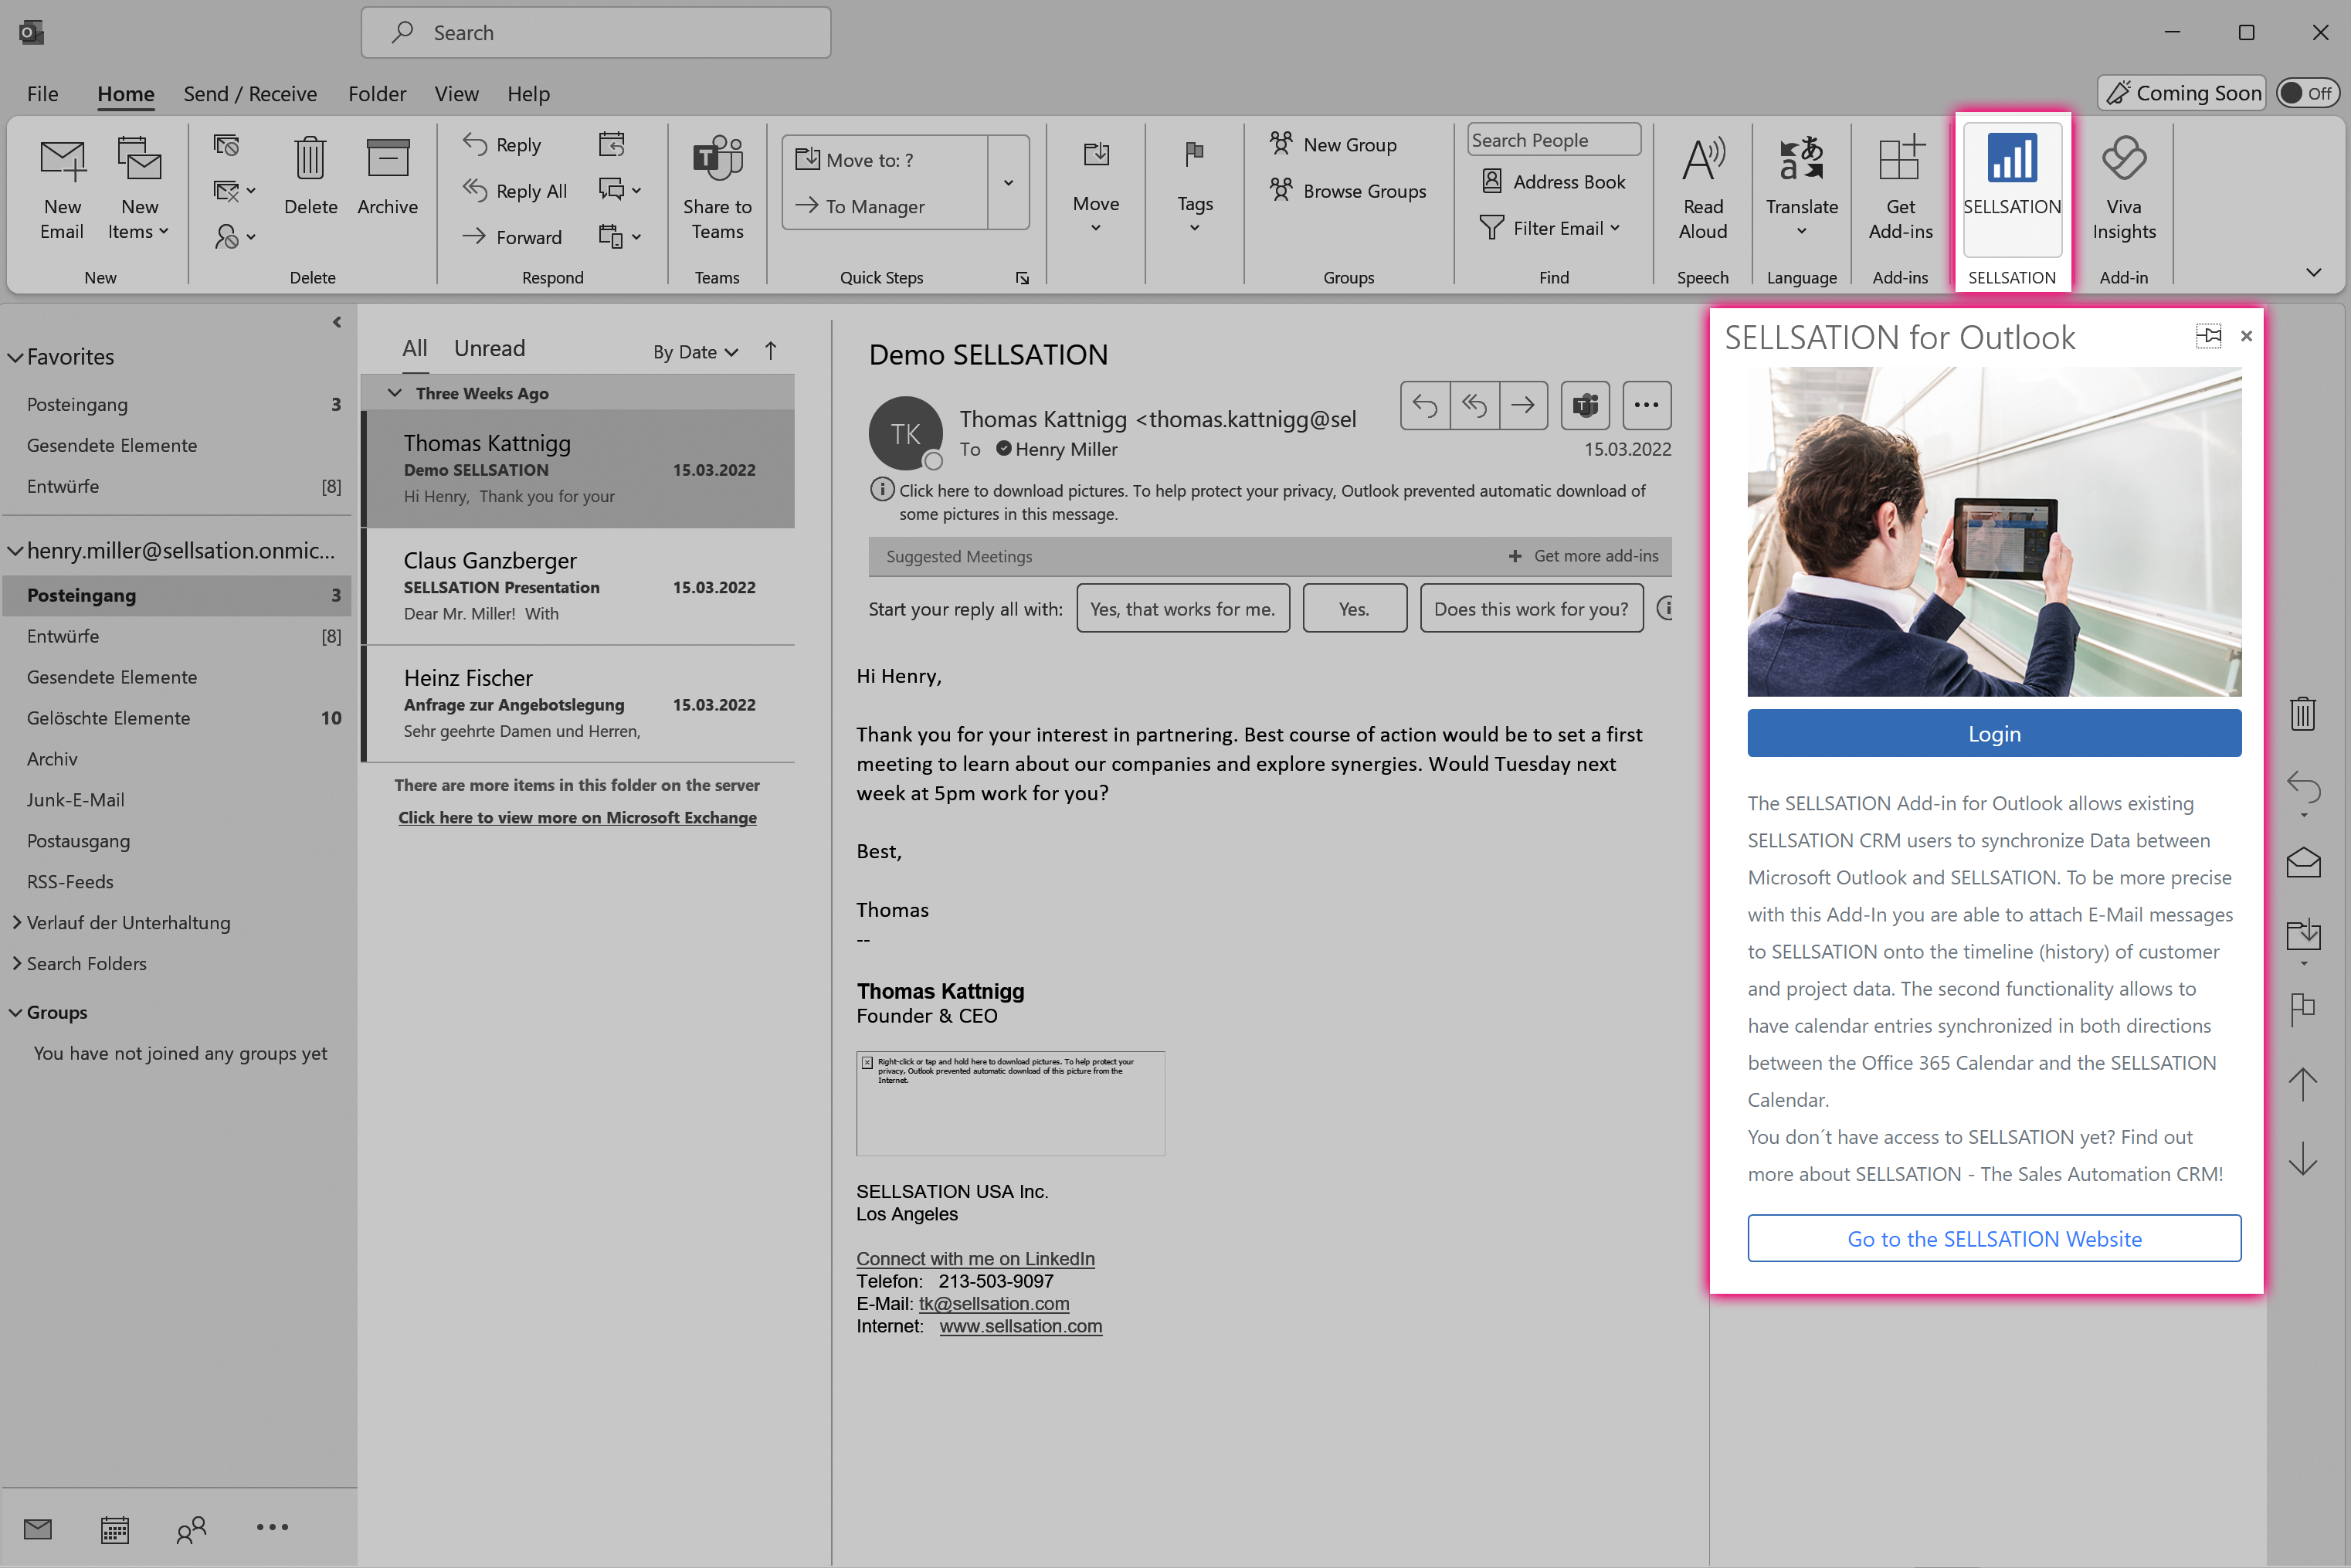The height and width of the screenshot is (1568, 2351).
Task: Click the Teams icon in message header
Action: point(1585,405)
